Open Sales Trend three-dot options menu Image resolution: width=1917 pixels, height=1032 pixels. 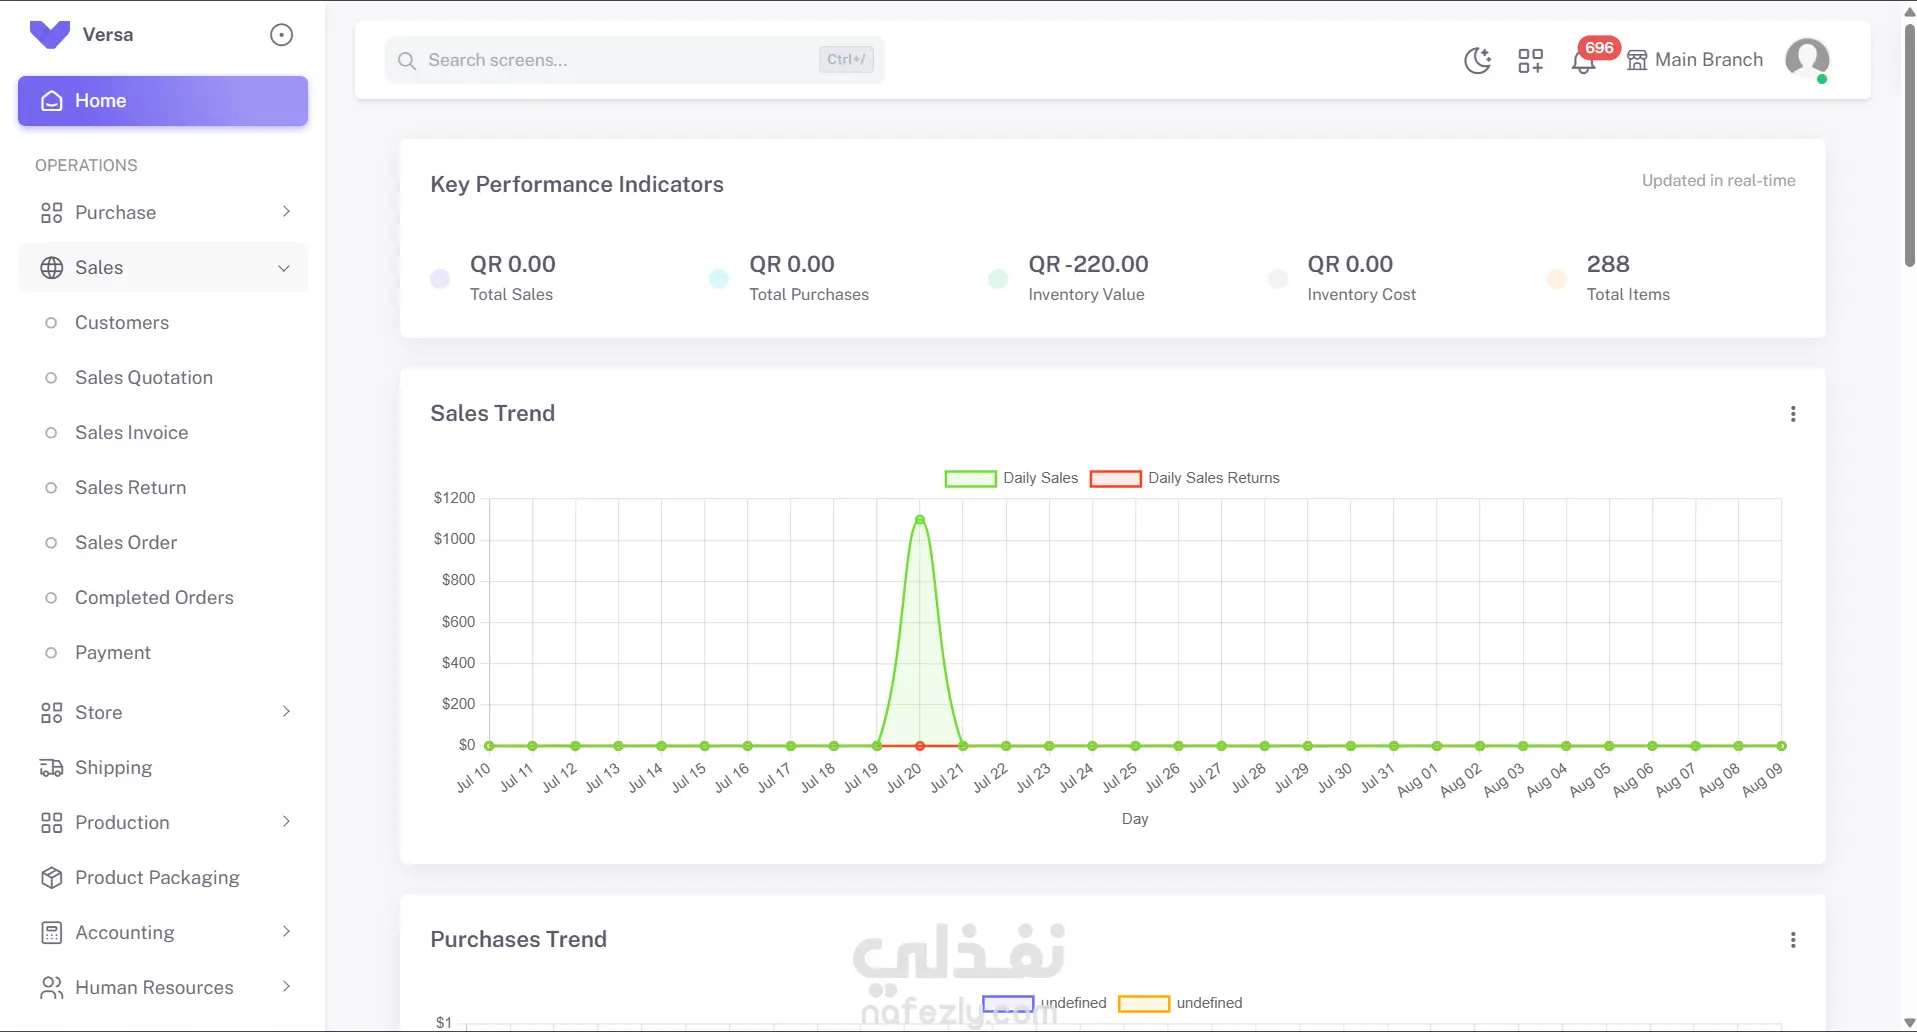(1793, 414)
